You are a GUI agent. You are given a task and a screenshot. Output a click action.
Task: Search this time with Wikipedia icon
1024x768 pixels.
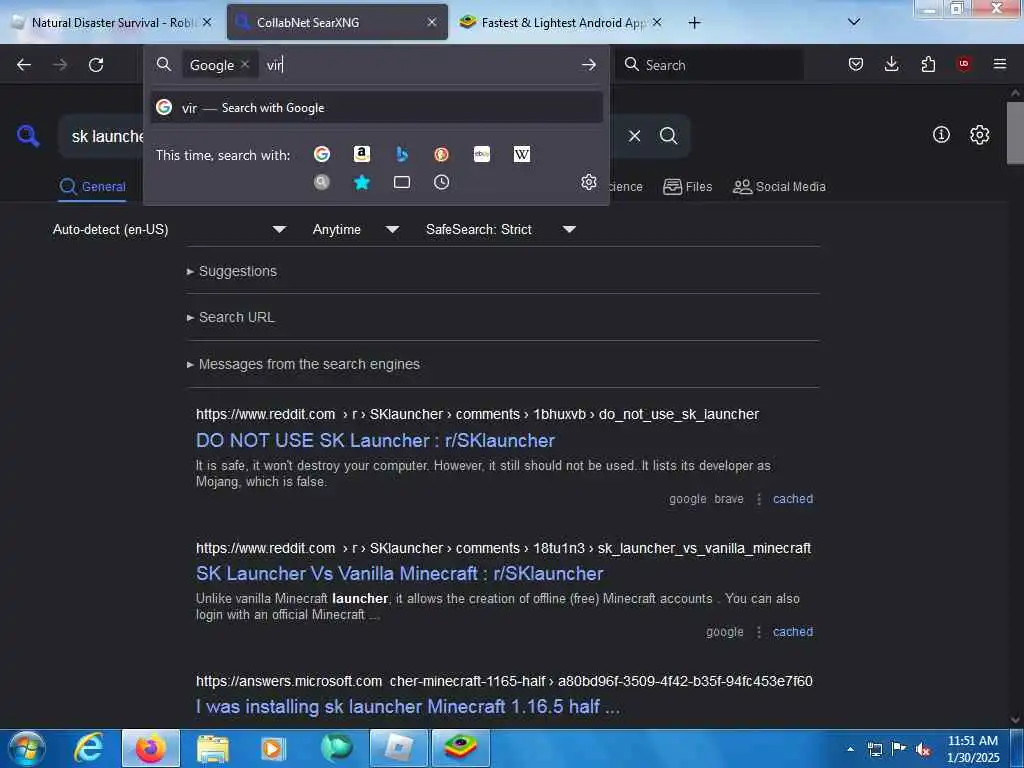pyautogui.click(x=522, y=154)
